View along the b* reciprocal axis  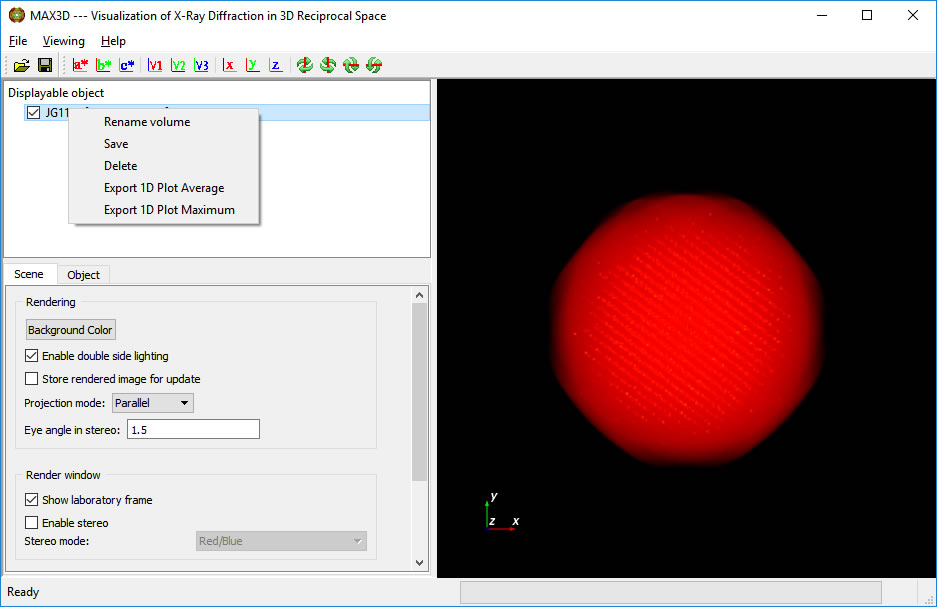click(104, 65)
